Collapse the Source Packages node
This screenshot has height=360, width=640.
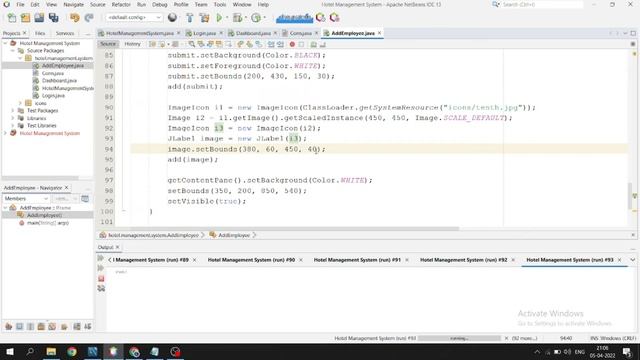[13, 51]
